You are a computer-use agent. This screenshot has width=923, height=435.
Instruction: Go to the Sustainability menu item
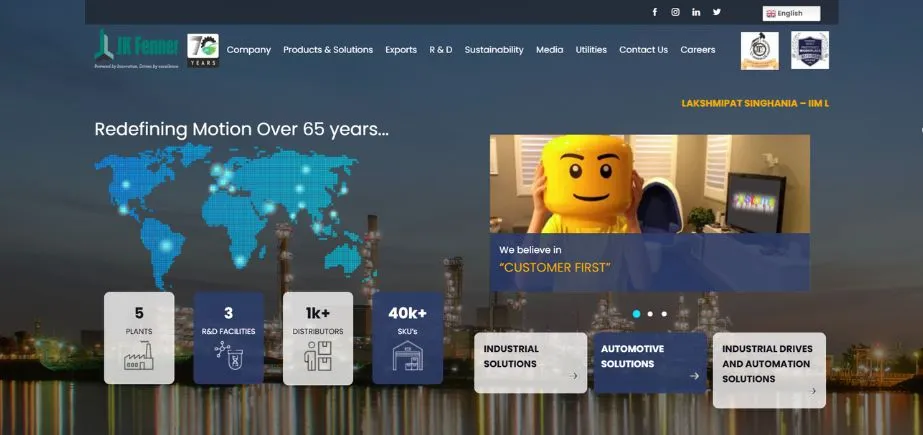click(494, 50)
